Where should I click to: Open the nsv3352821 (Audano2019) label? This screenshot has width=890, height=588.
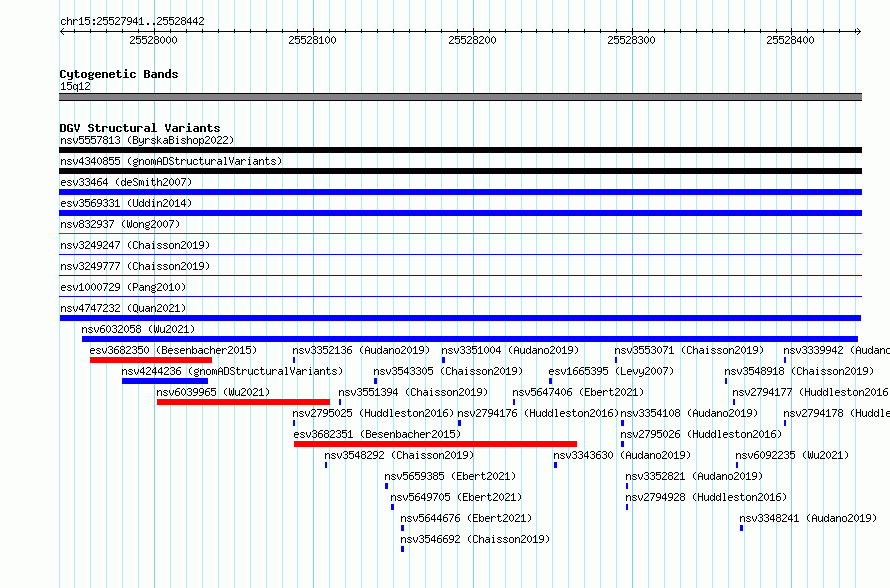(694, 476)
